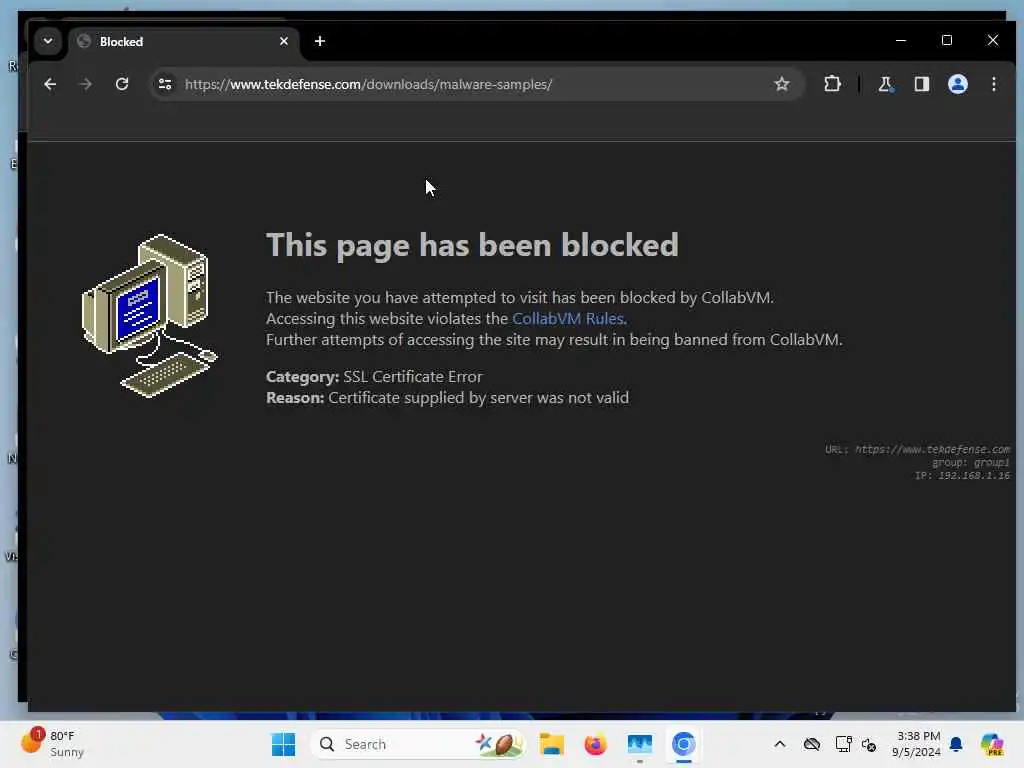
Task: Open Copilot preview icon on taskbar
Action: pyautogui.click(x=991, y=744)
